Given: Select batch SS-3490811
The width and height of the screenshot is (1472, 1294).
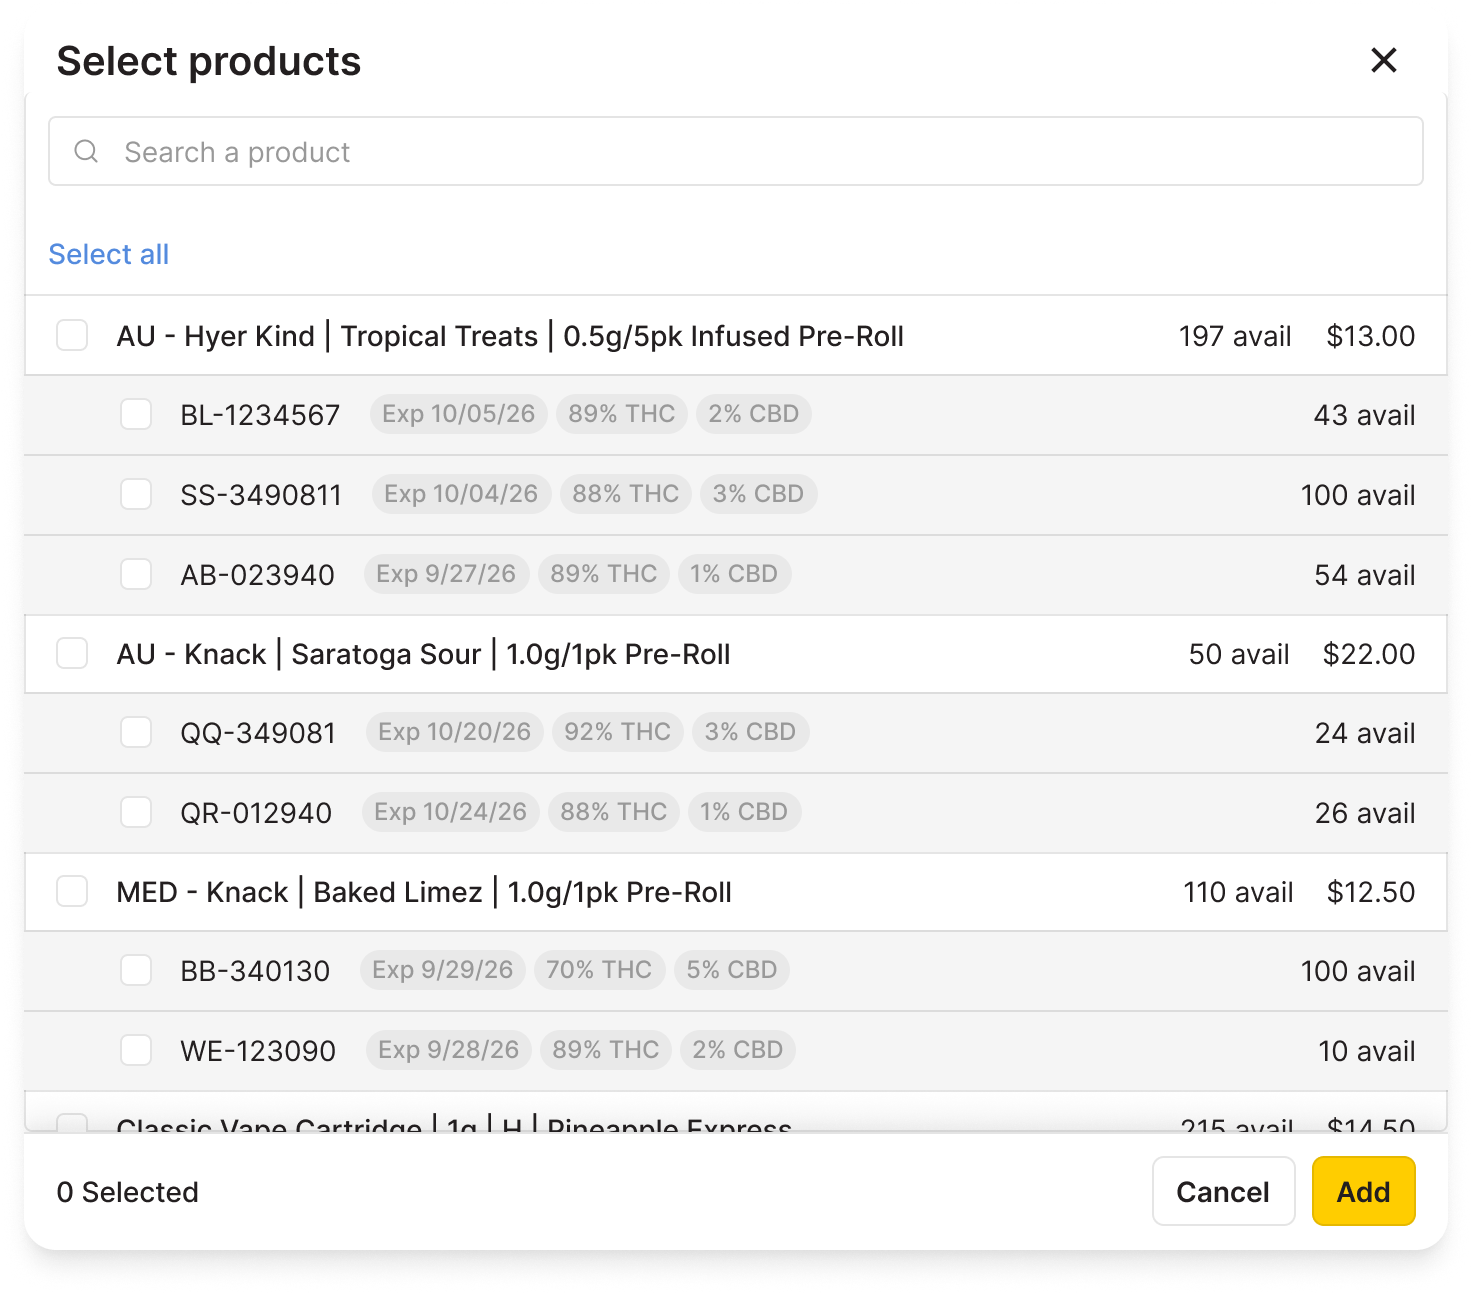Looking at the screenshot, I should tap(136, 494).
